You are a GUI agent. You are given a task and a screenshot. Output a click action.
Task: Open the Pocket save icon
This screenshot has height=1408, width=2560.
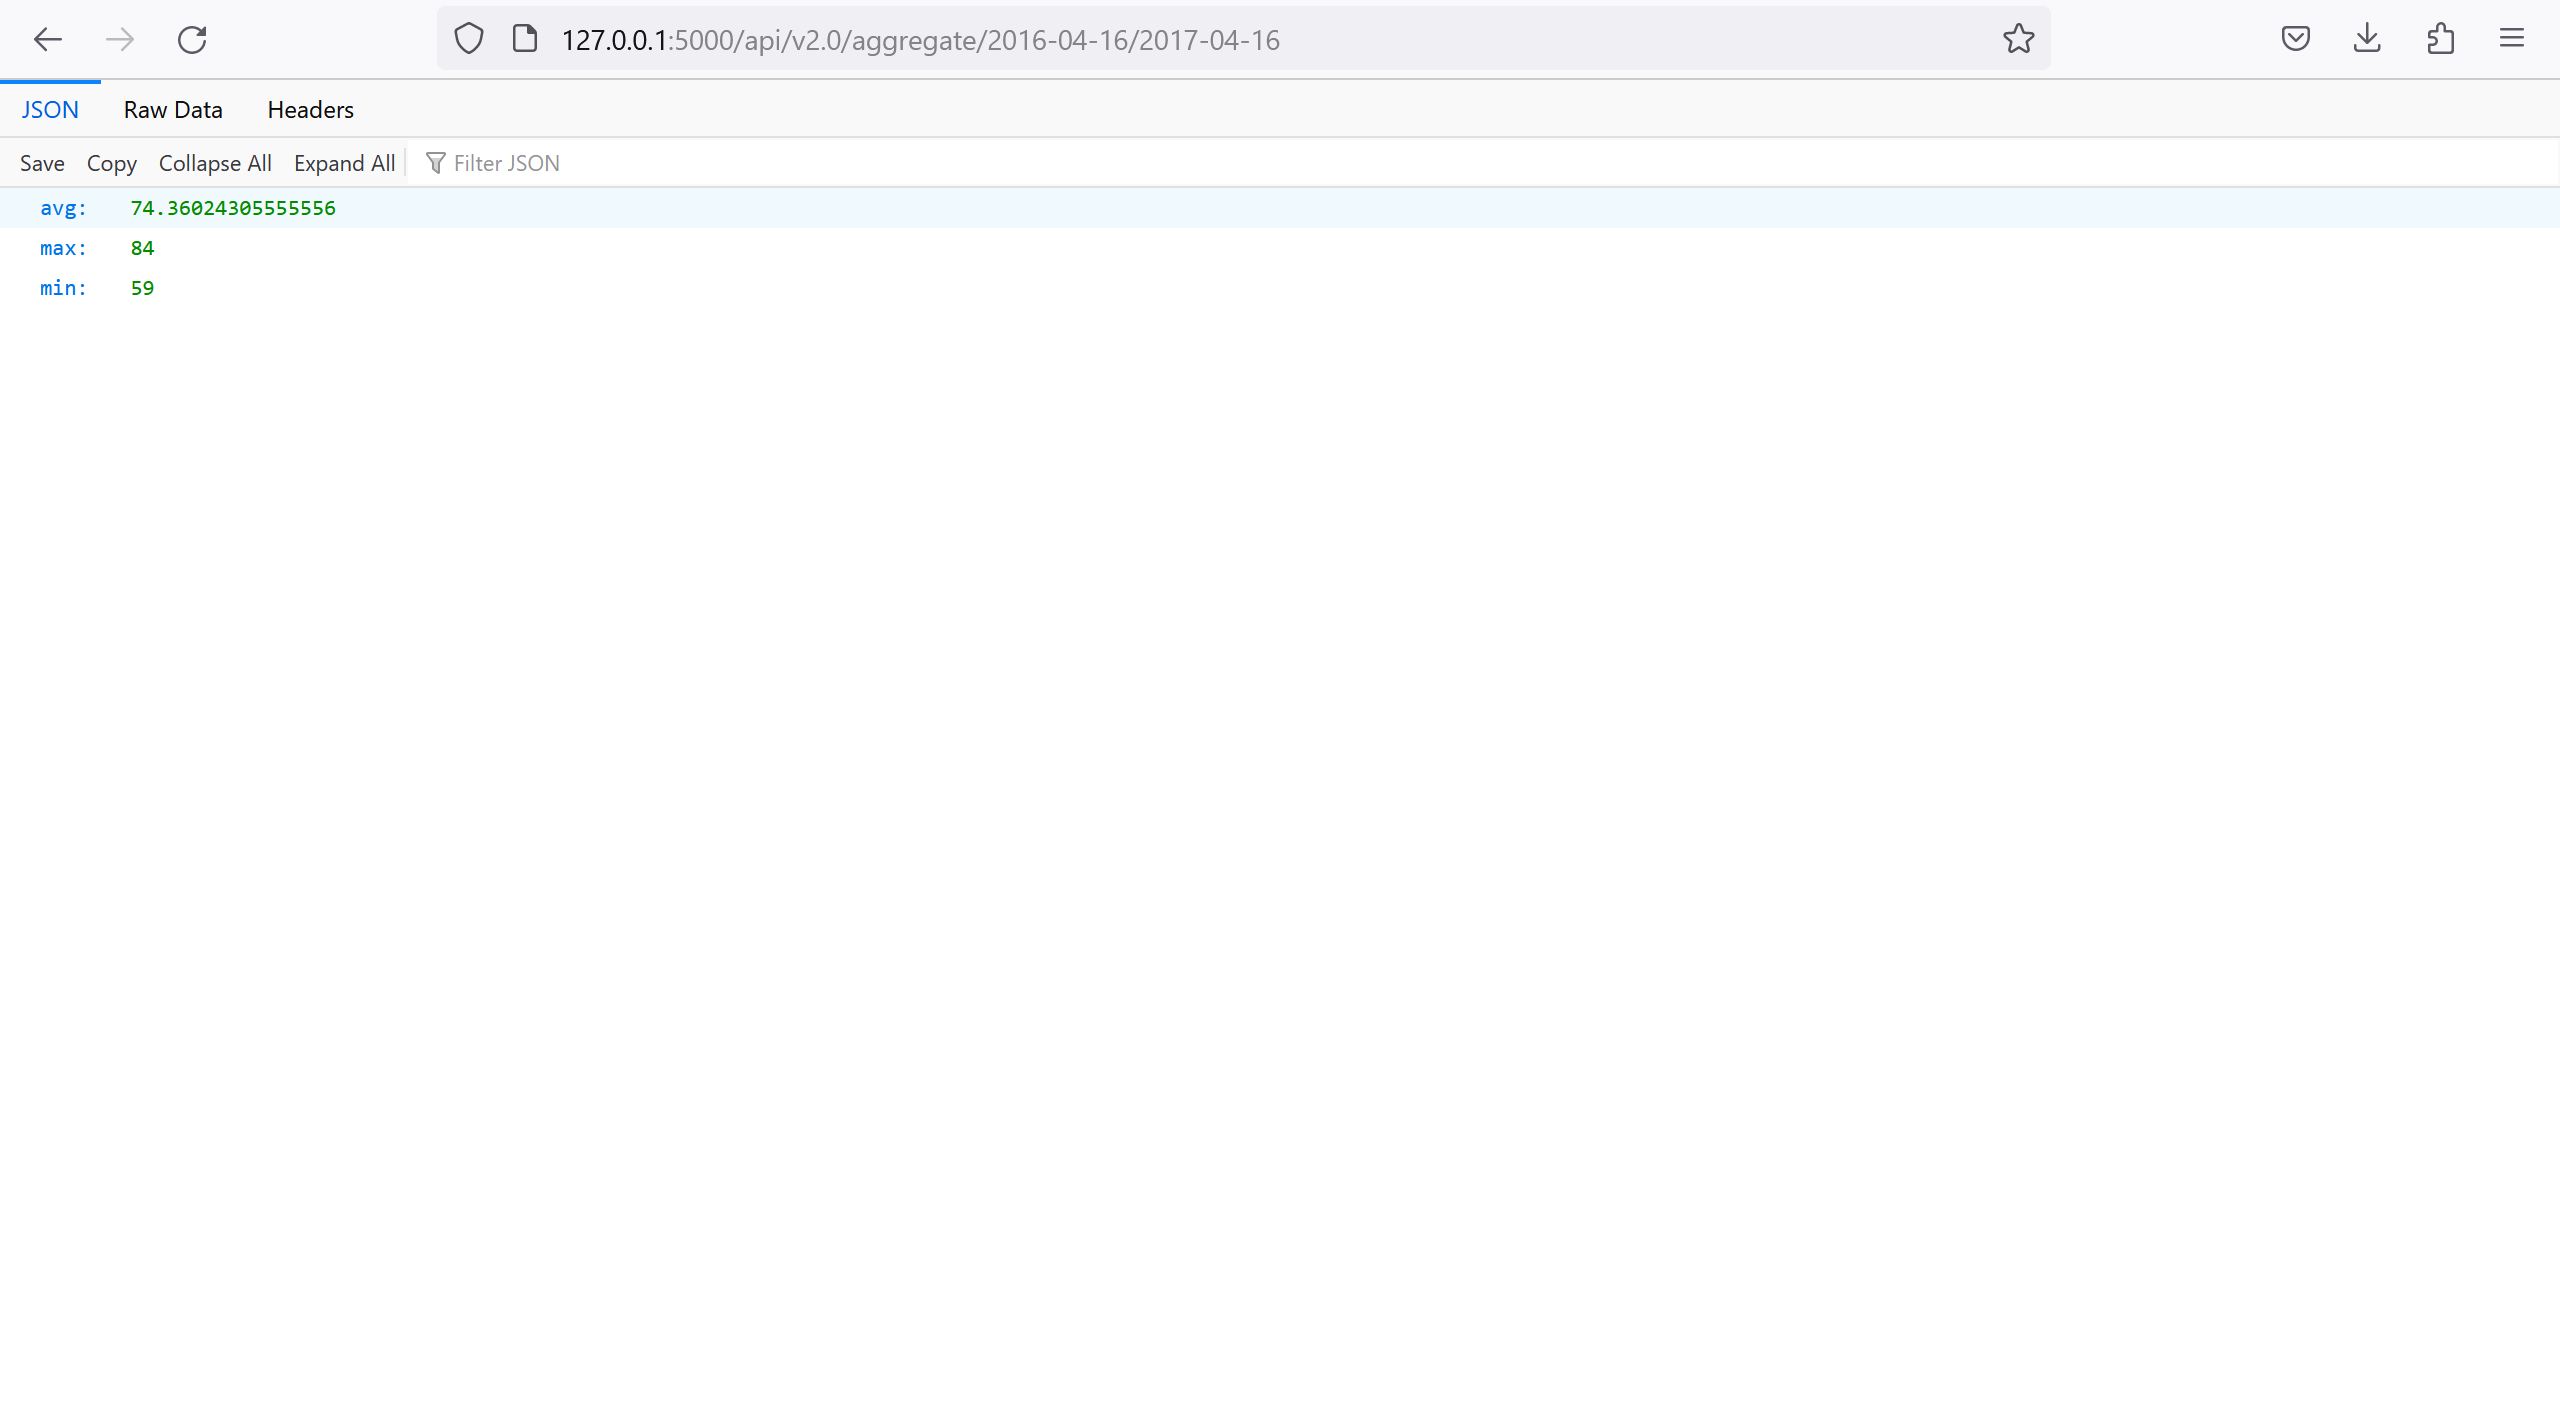point(2295,39)
